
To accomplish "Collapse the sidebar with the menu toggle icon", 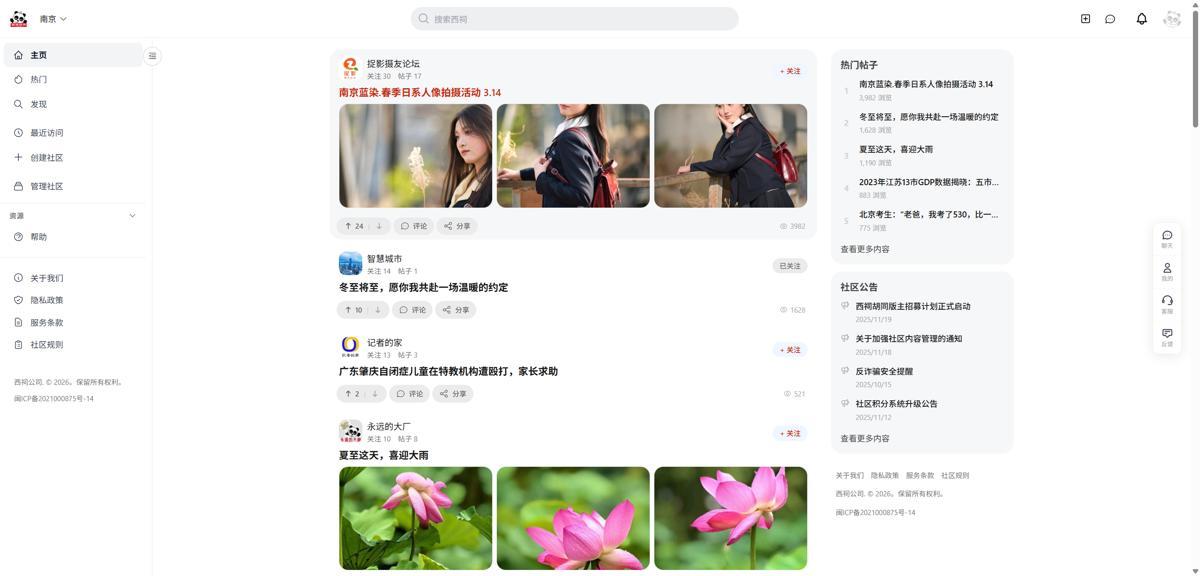I will point(152,56).
